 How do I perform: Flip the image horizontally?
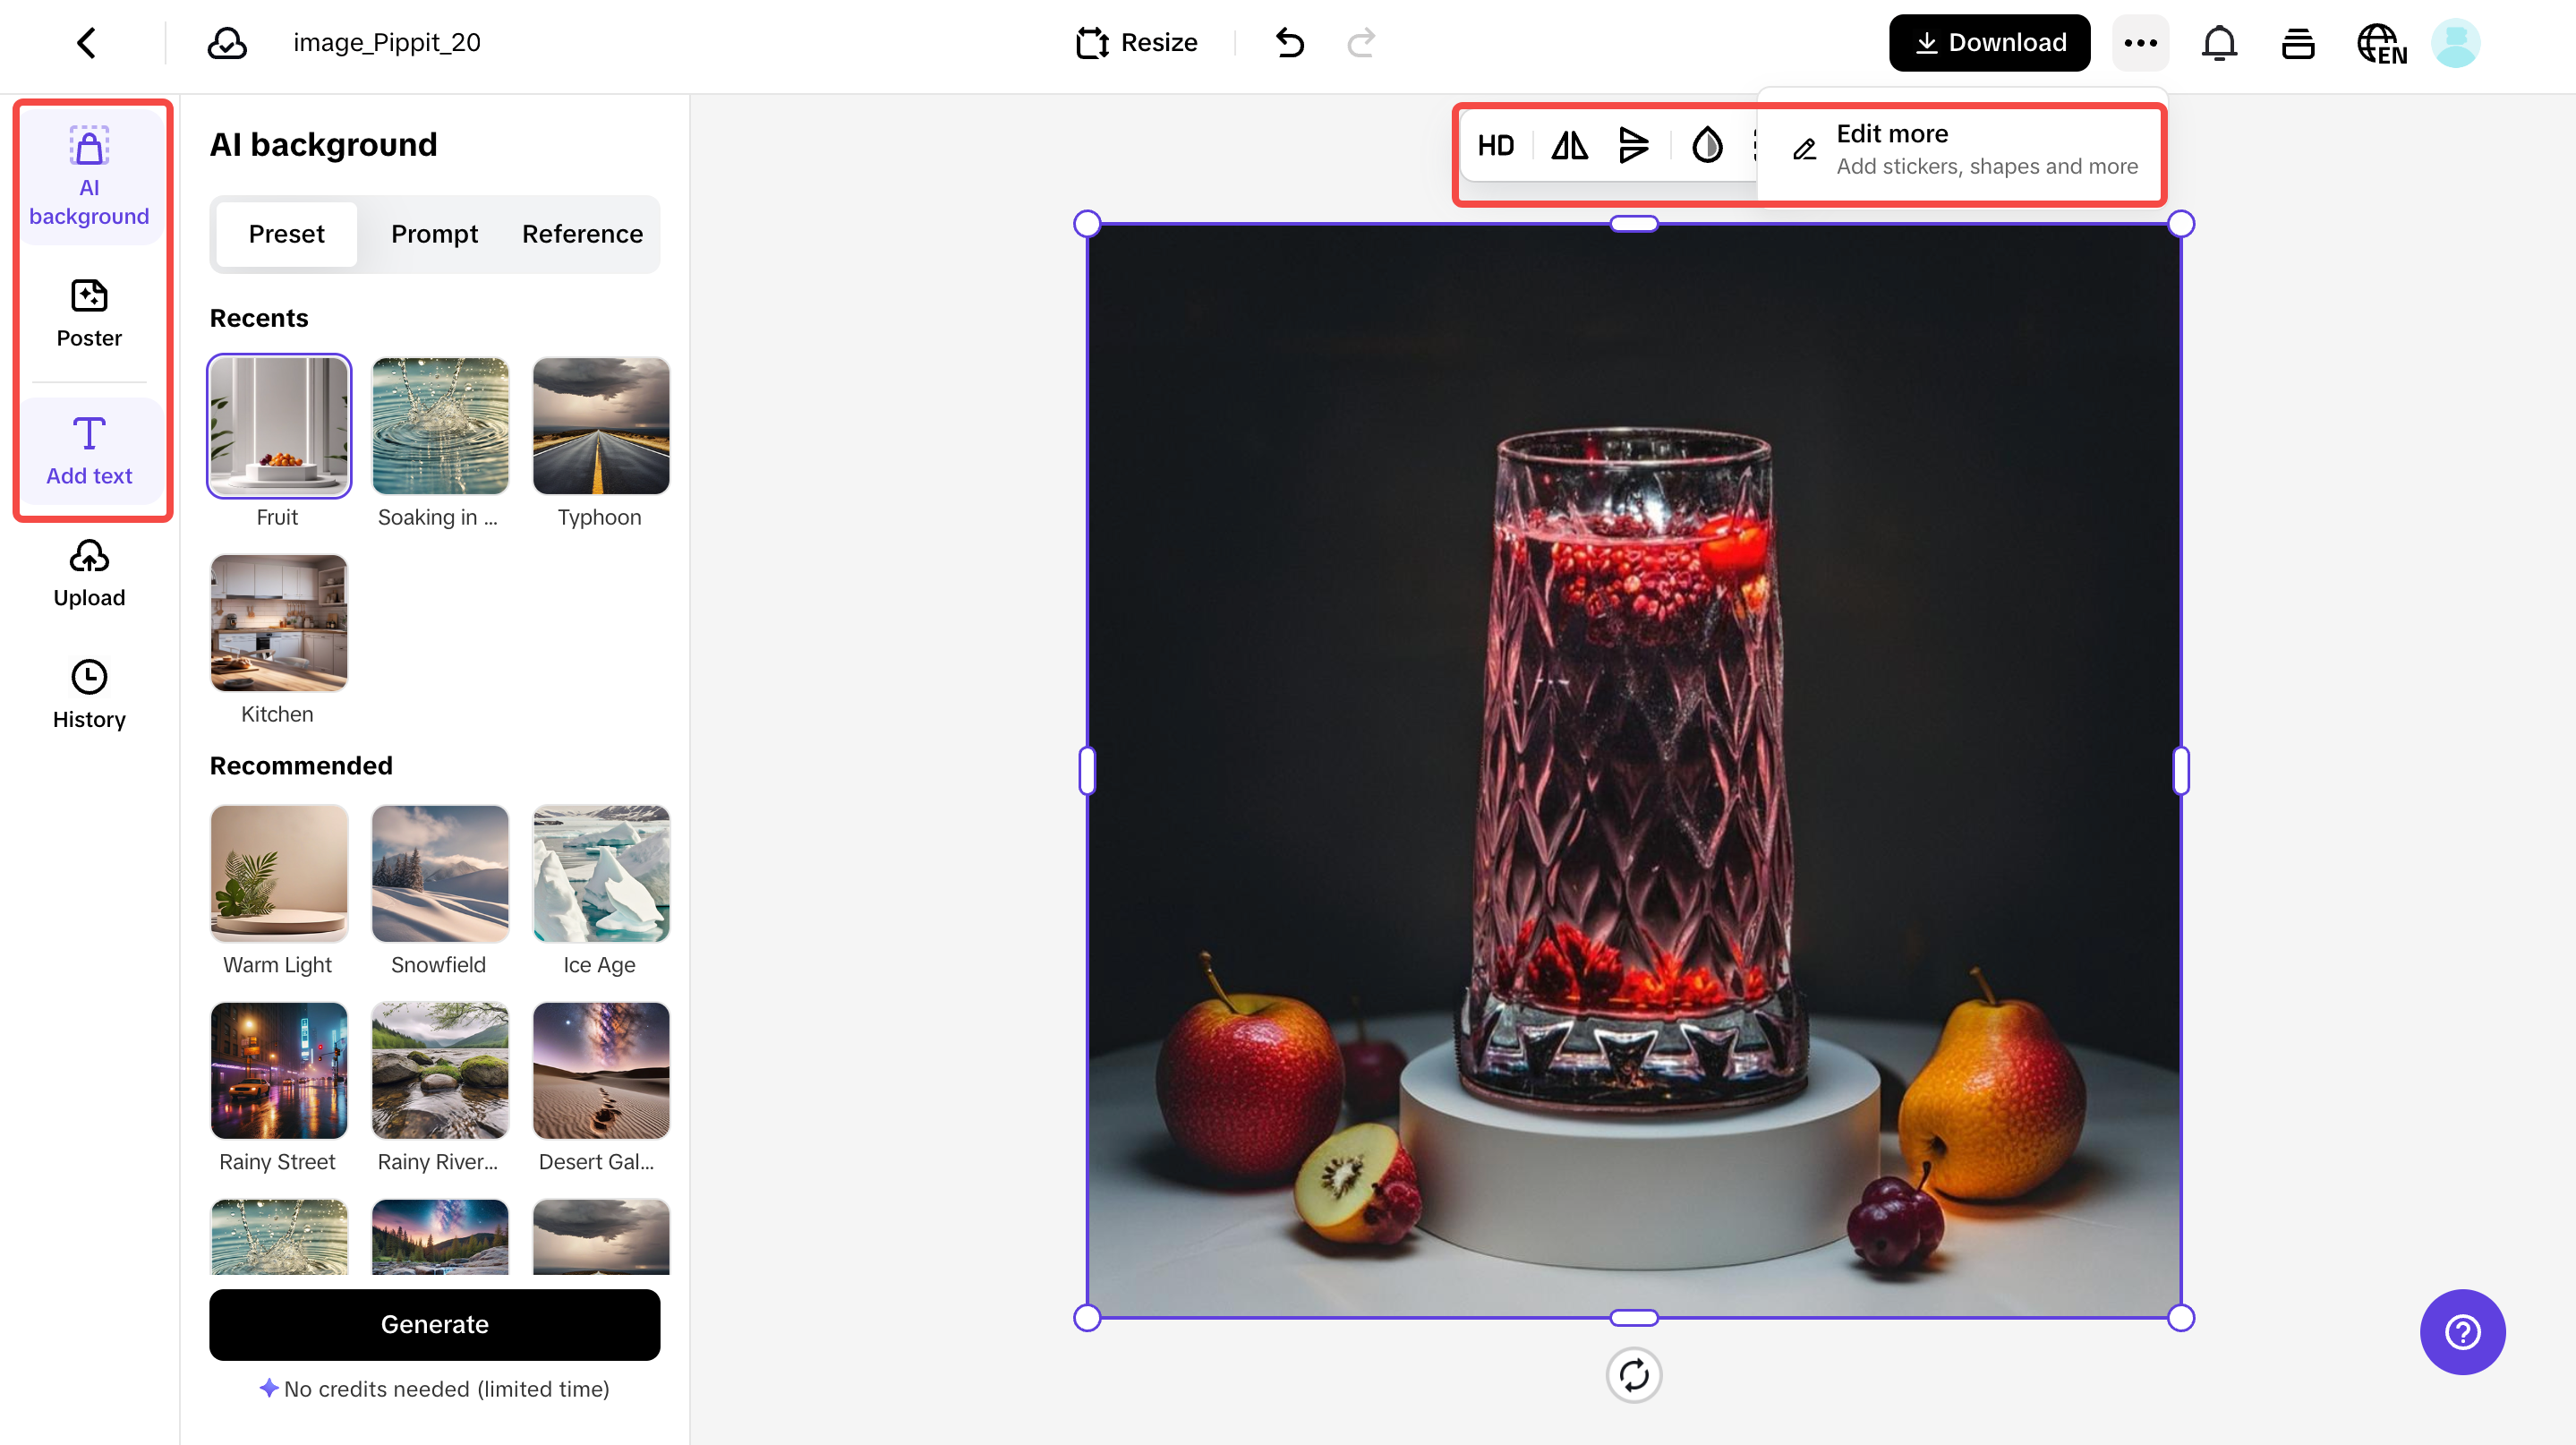(x=1569, y=145)
